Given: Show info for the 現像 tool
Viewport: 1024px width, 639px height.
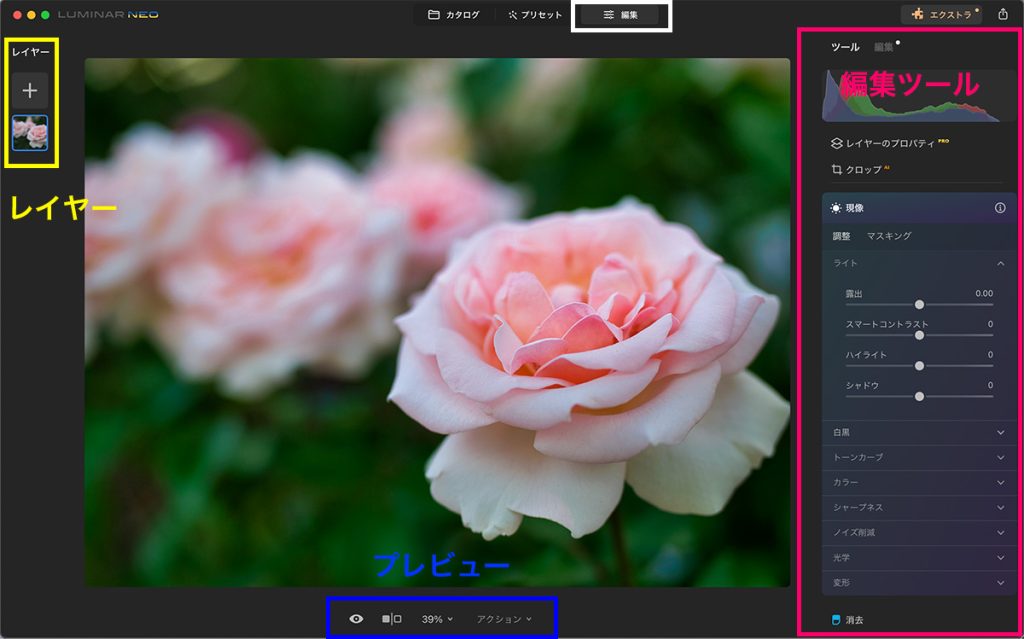Looking at the screenshot, I should coord(999,208).
